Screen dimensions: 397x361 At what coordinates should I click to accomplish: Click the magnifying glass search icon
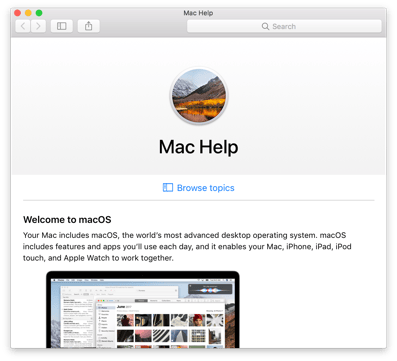pyautogui.click(x=265, y=26)
